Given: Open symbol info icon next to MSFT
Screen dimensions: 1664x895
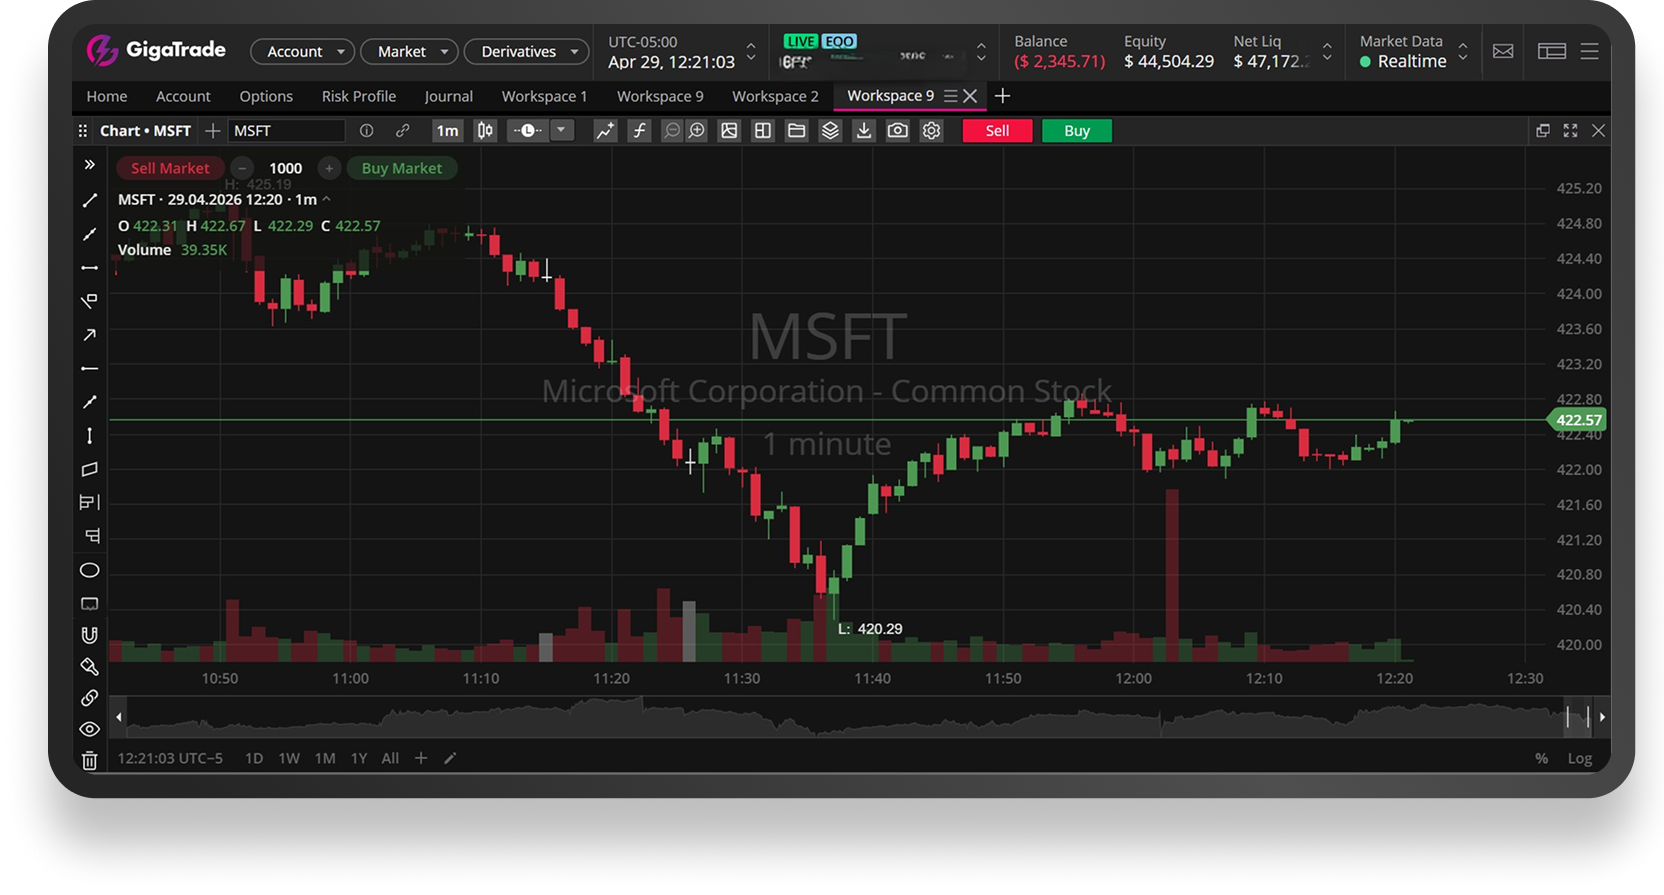Looking at the screenshot, I should coord(367,131).
